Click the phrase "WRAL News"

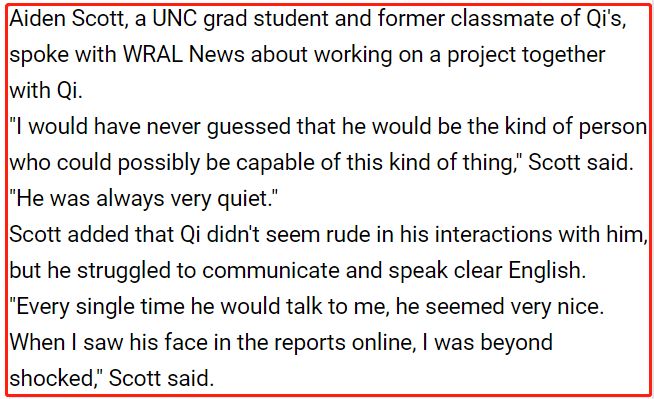pos(184,55)
